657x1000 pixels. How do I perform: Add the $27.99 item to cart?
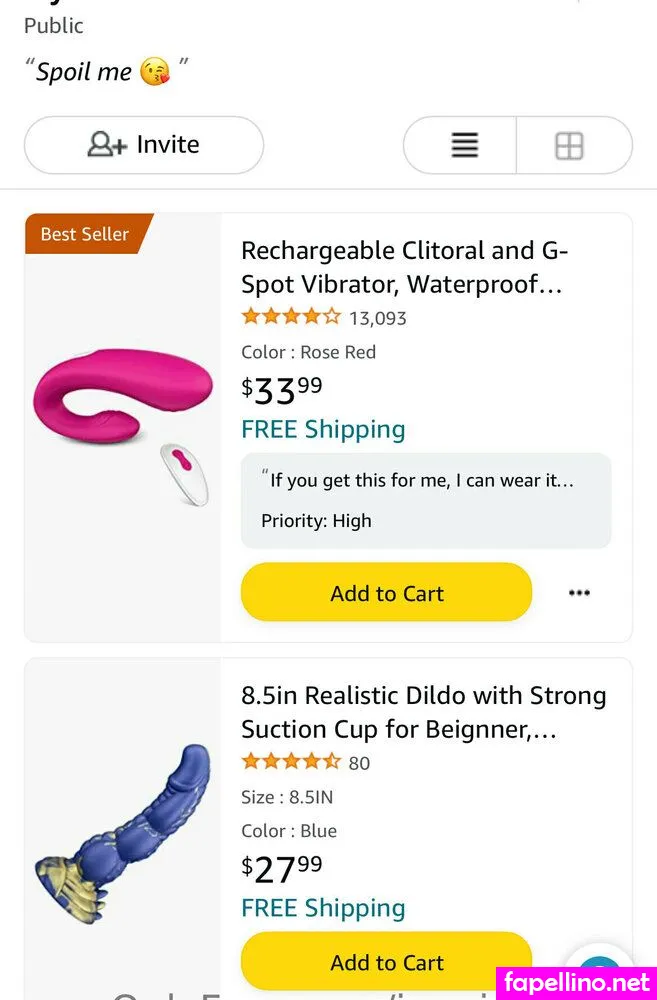click(x=386, y=962)
